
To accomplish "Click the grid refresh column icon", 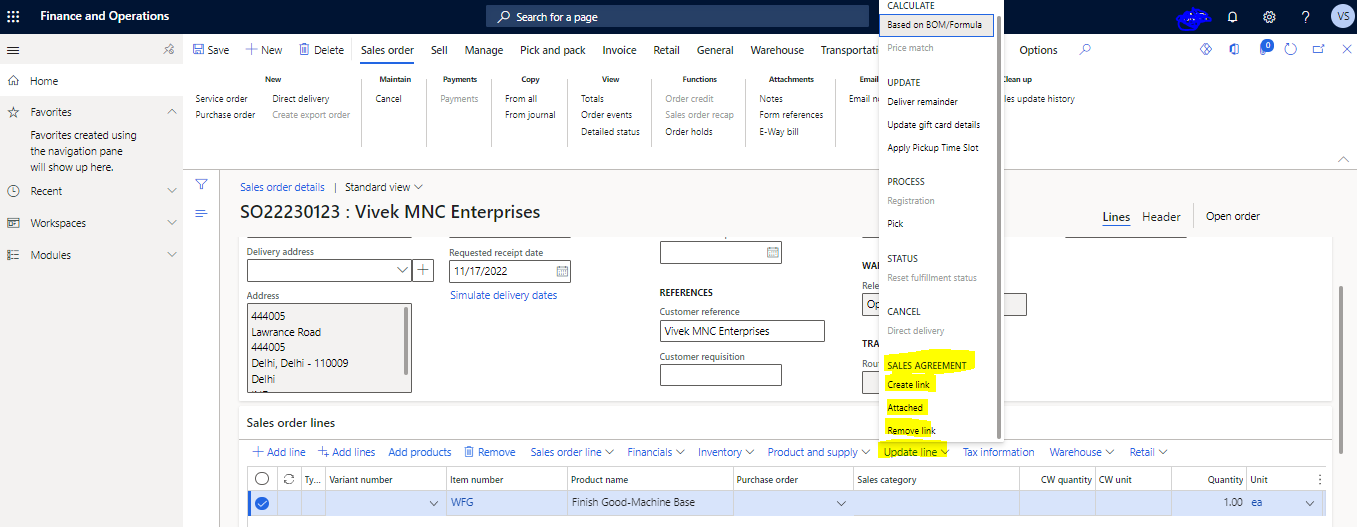I will click(290, 479).
